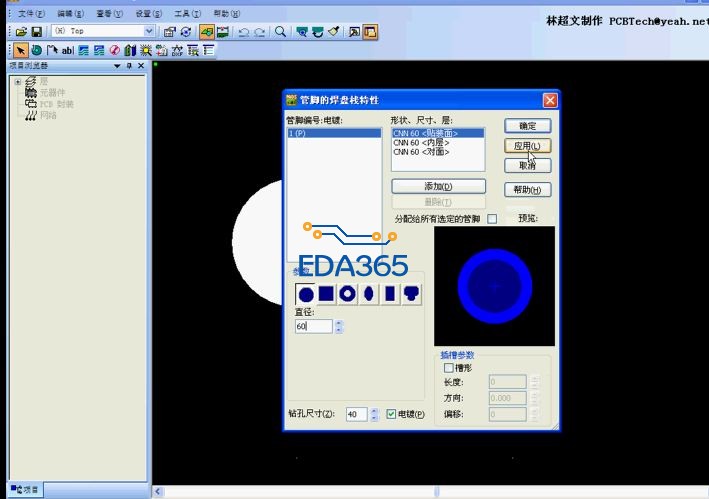Click the cycle selection icon with circular arrows

pyautogui.click(x=186, y=32)
